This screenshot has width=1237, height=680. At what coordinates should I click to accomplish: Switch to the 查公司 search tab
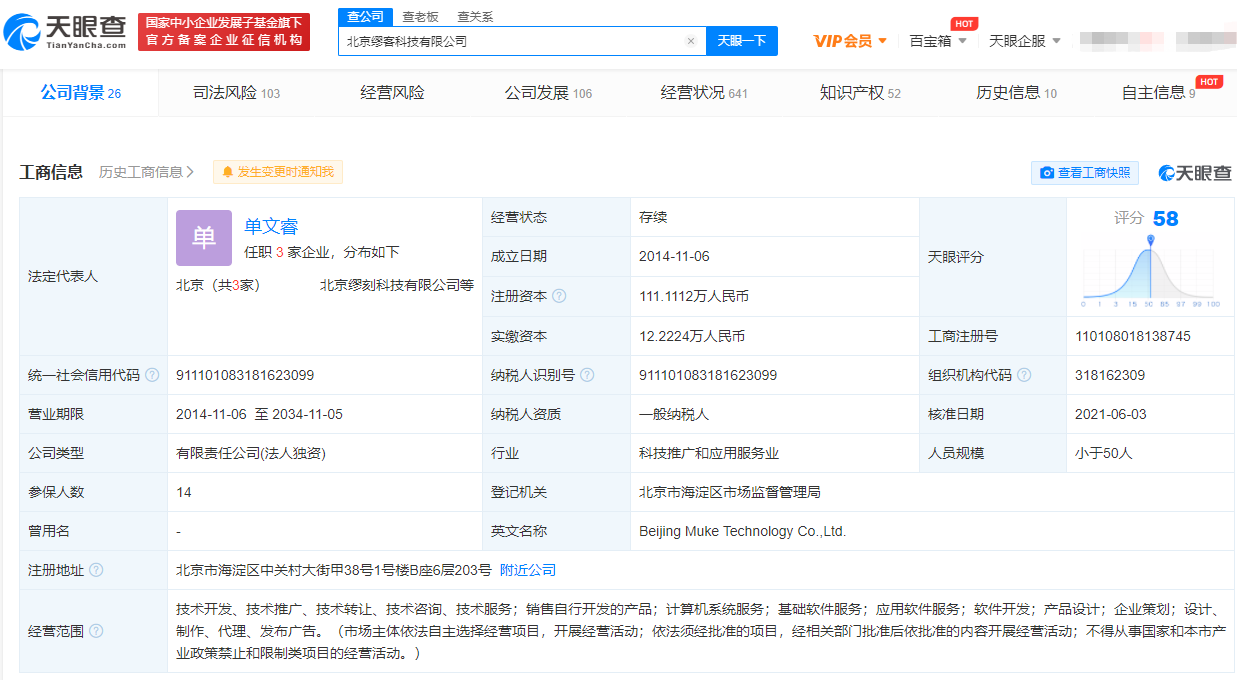point(365,17)
